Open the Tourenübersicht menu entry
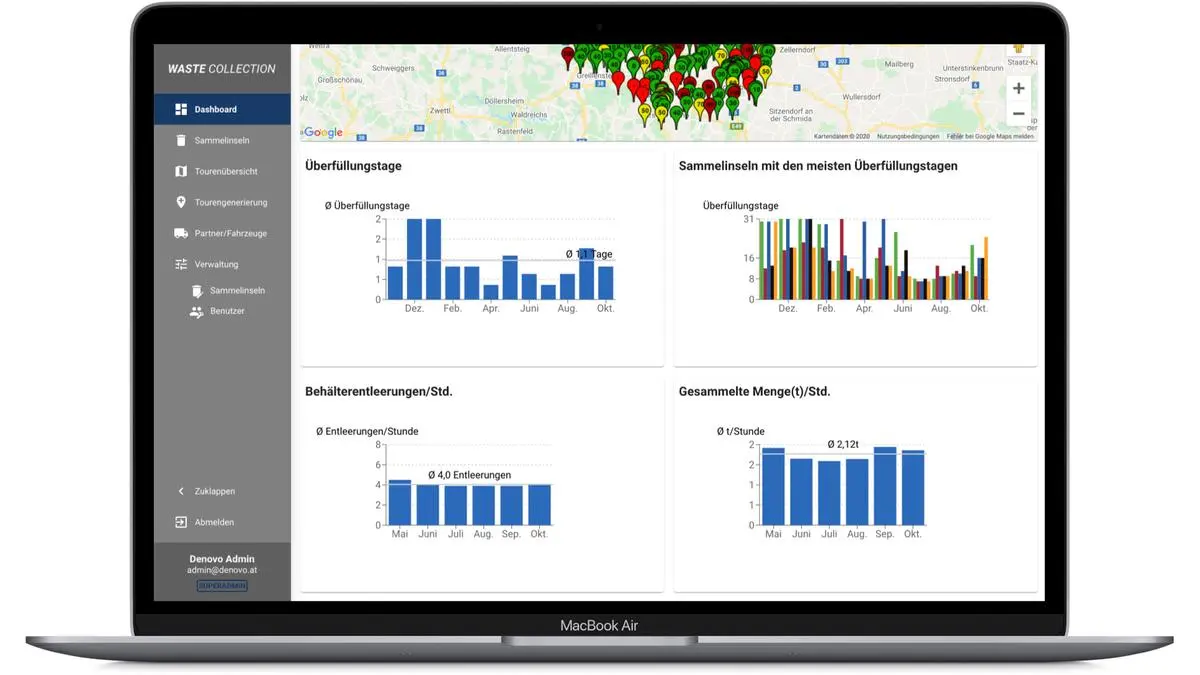1200x675 pixels. (x=226, y=172)
